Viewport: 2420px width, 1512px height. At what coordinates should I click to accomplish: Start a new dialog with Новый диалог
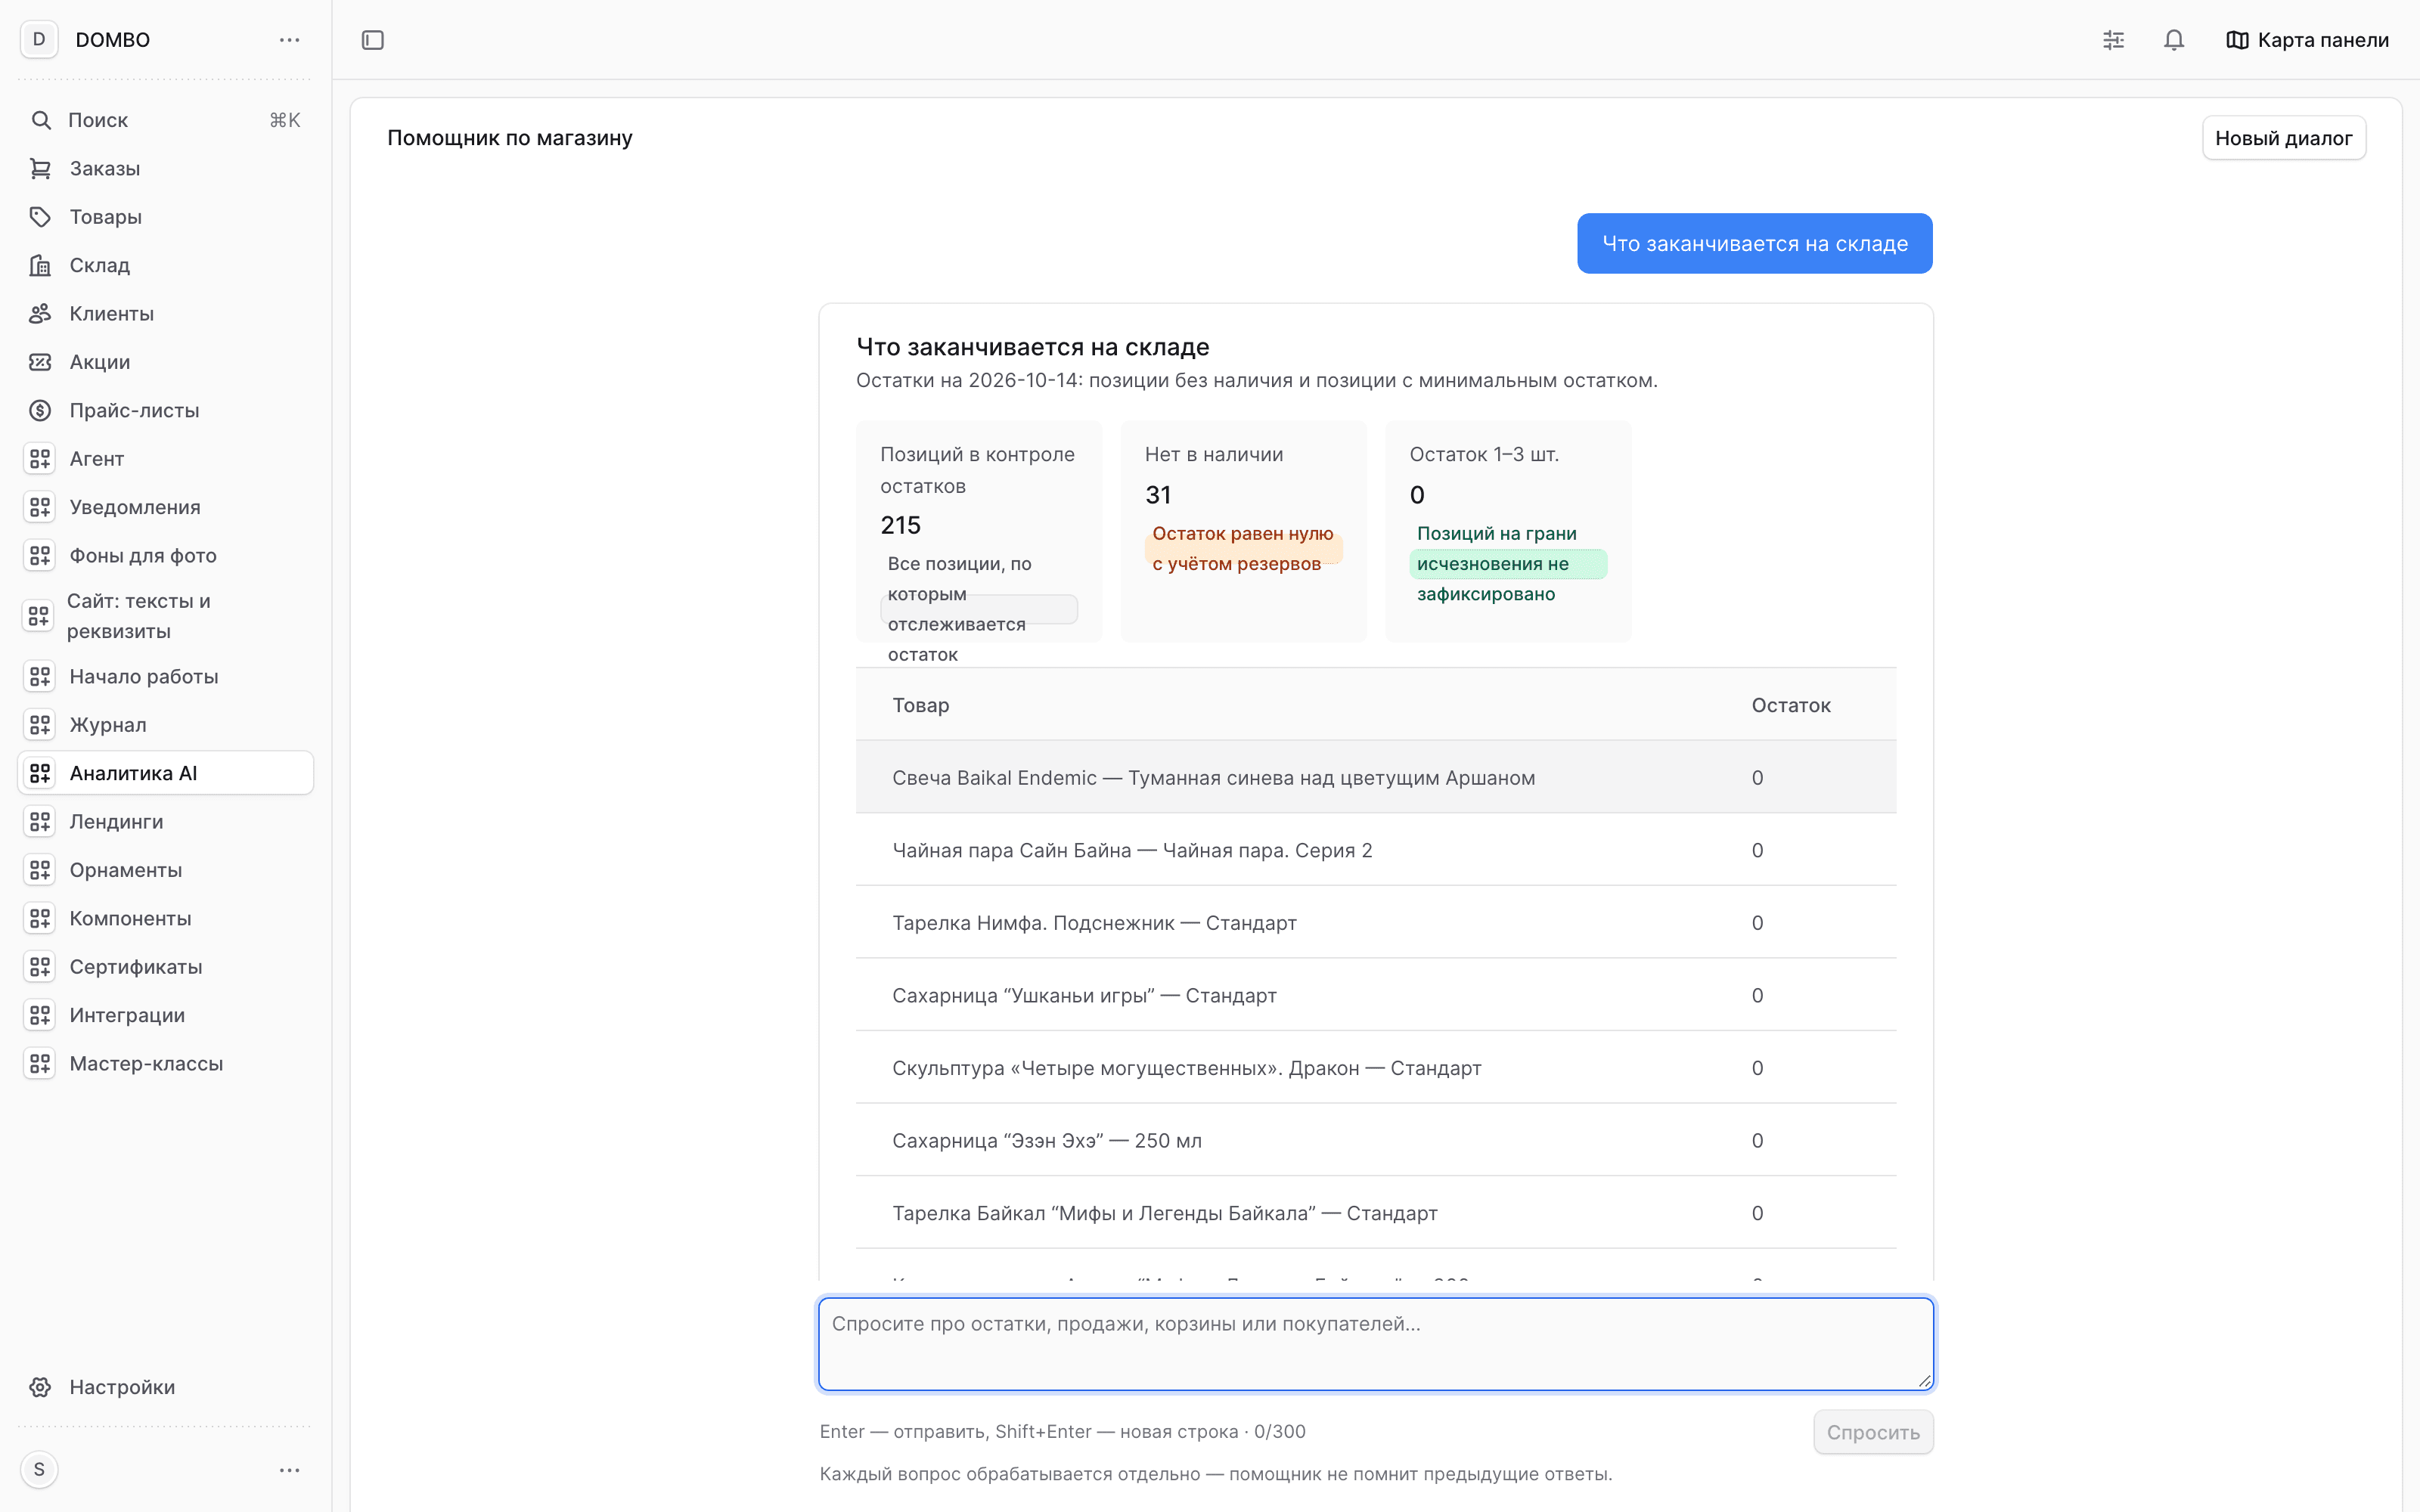point(2283,138)
